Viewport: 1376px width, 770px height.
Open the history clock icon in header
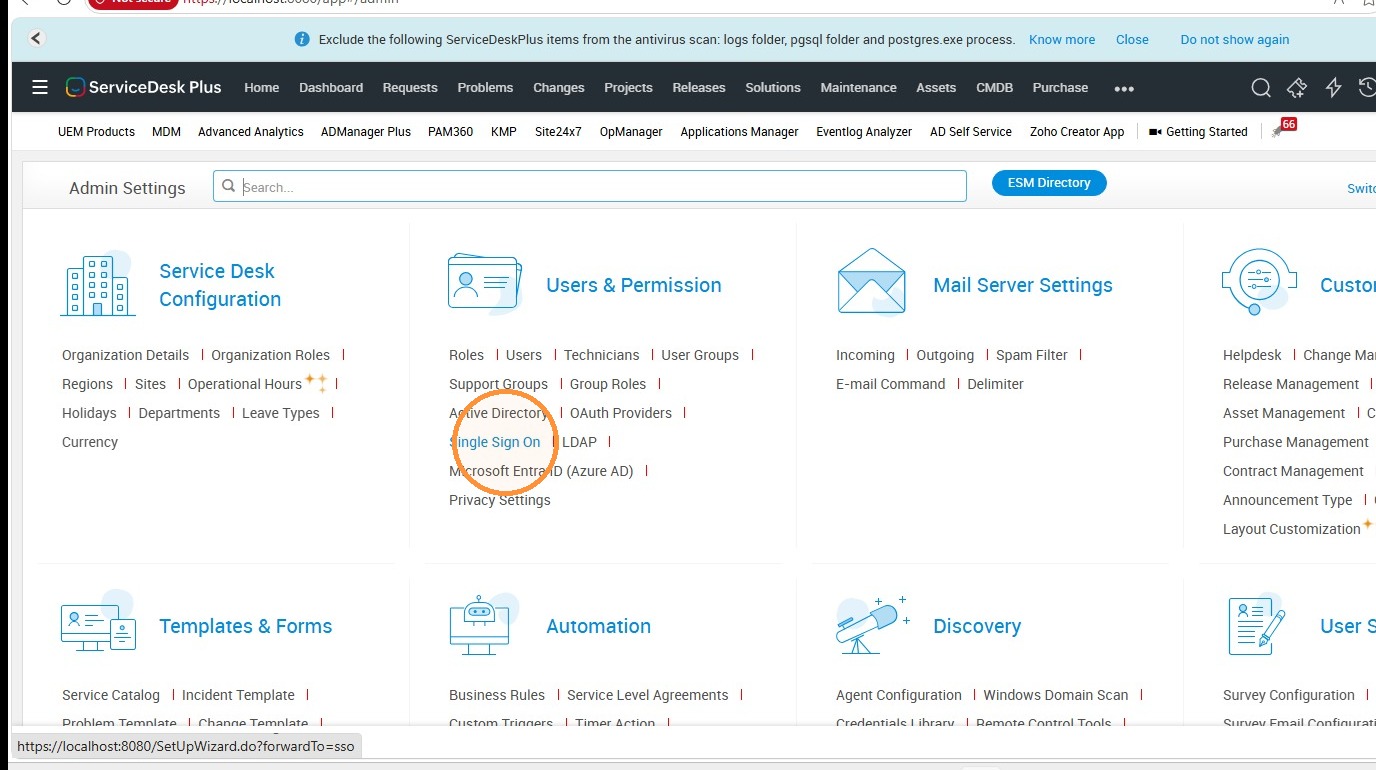coord(1367,88)
